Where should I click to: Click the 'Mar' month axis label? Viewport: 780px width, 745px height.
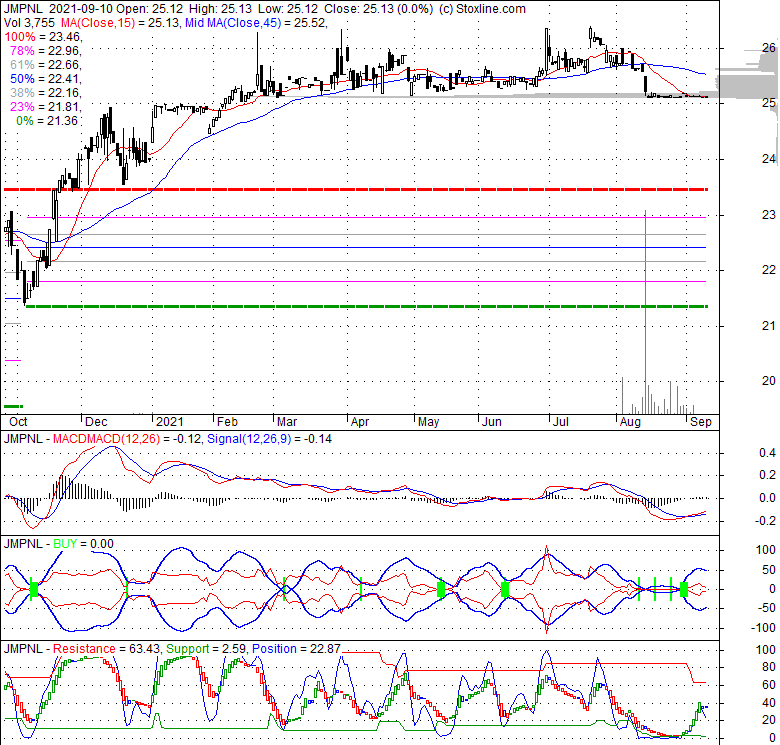(x=287, y=422)
